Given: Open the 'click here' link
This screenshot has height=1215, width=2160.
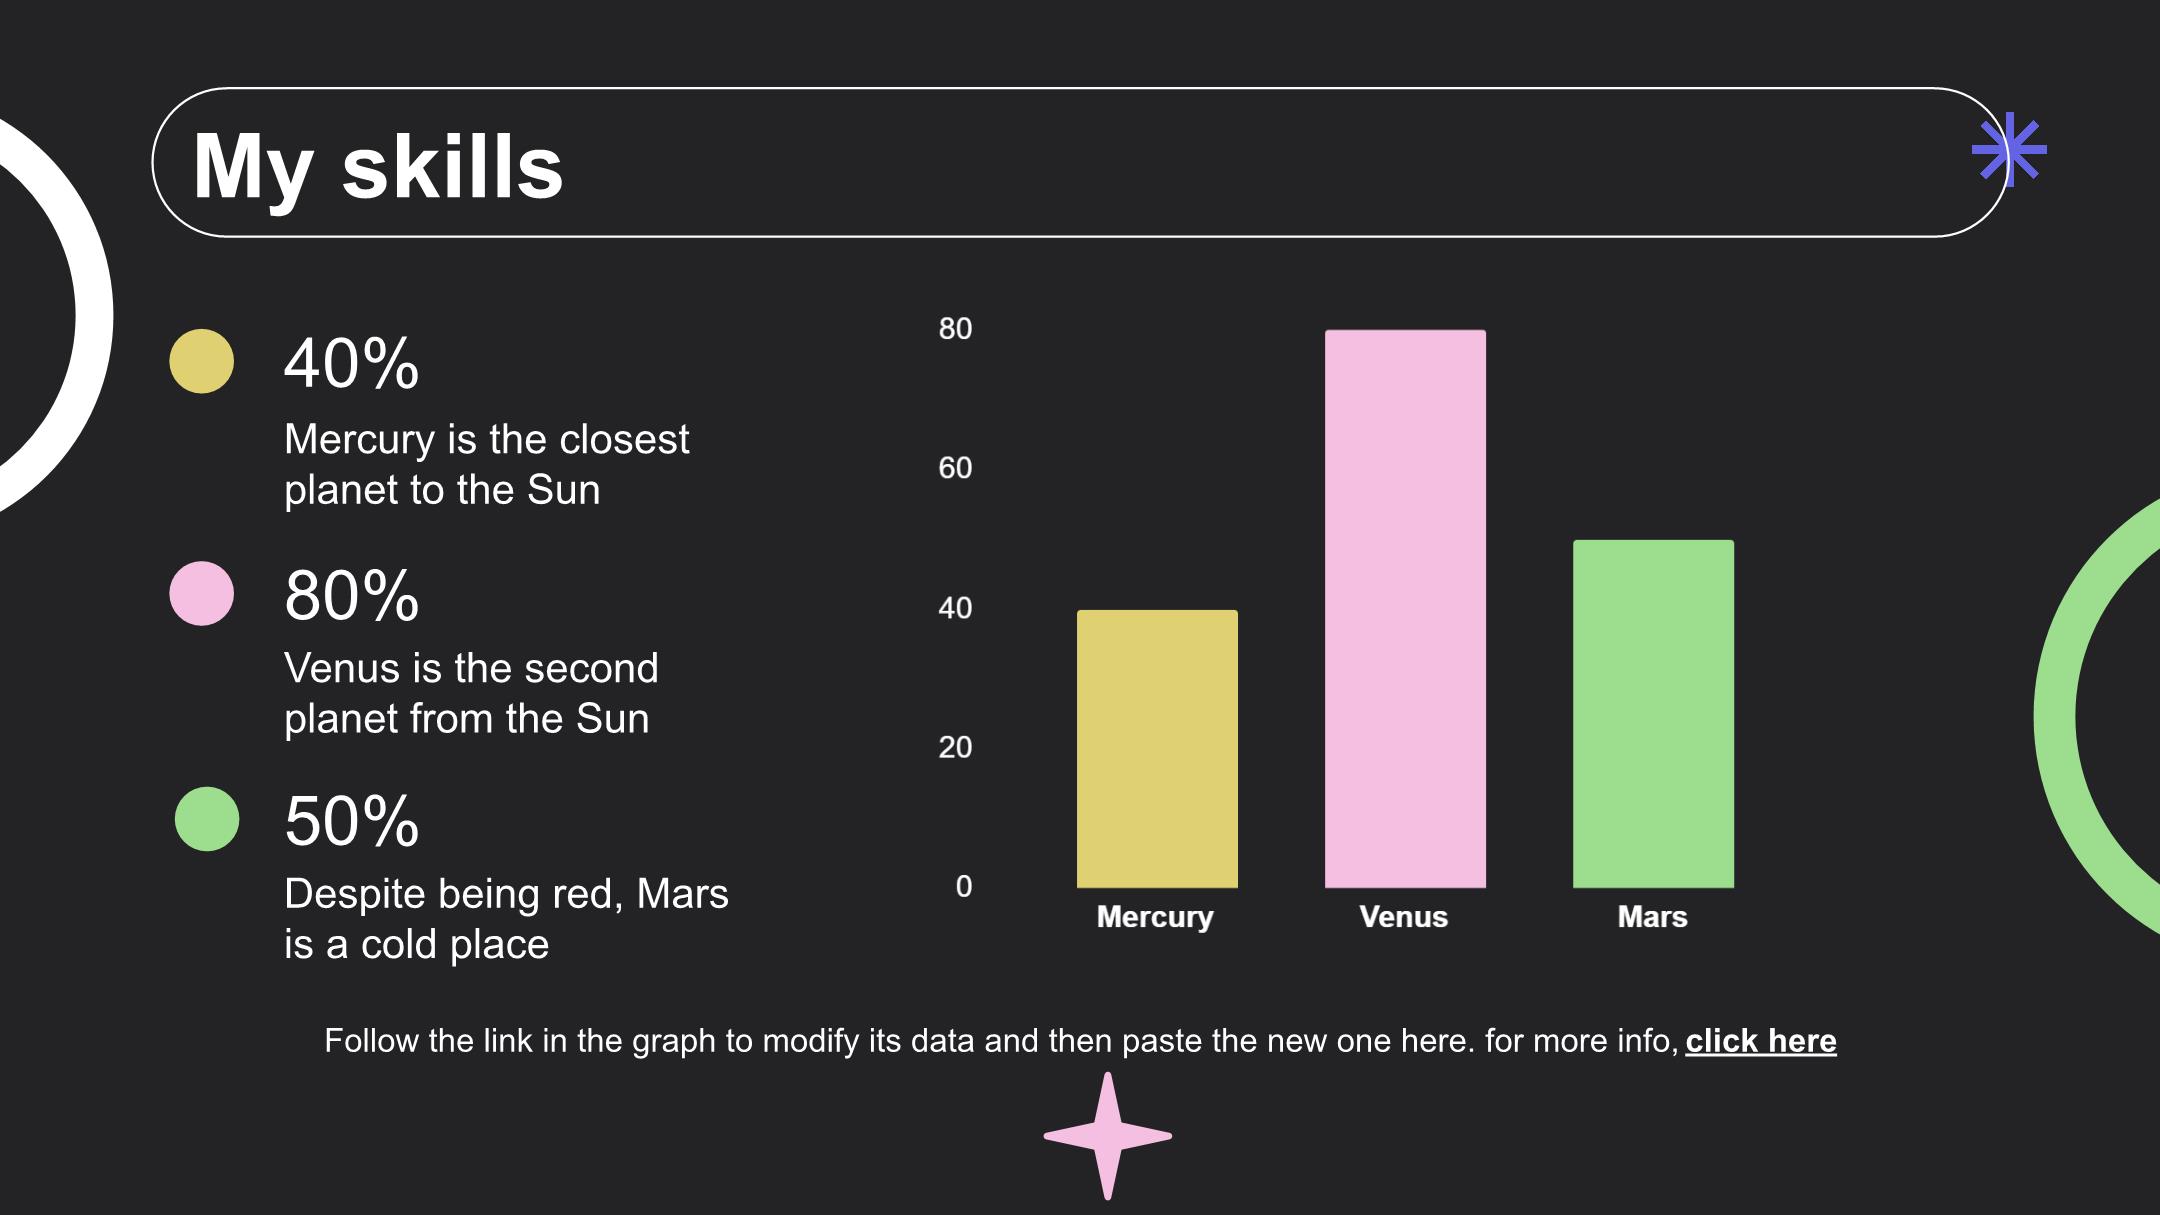Looking at the screenshot, I should (x=1760, y=1041).
